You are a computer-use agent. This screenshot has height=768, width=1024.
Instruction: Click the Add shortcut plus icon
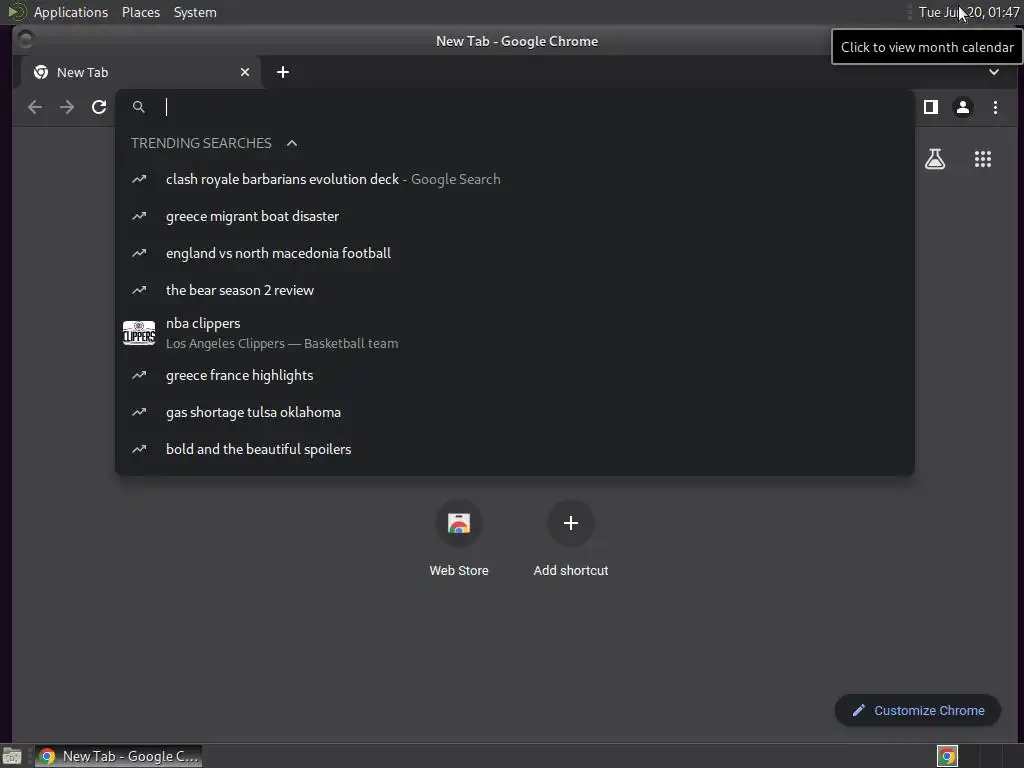click(x=571, y=523)
